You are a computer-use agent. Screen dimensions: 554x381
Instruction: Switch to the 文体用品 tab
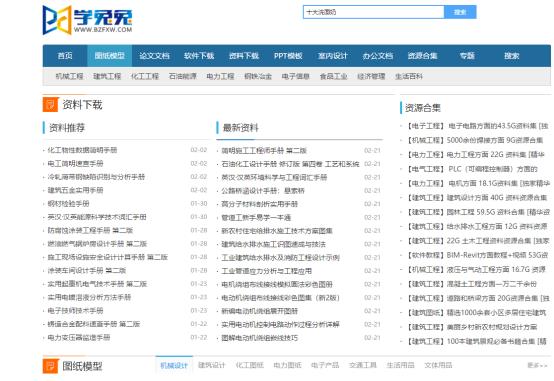(x=438, y=365)
